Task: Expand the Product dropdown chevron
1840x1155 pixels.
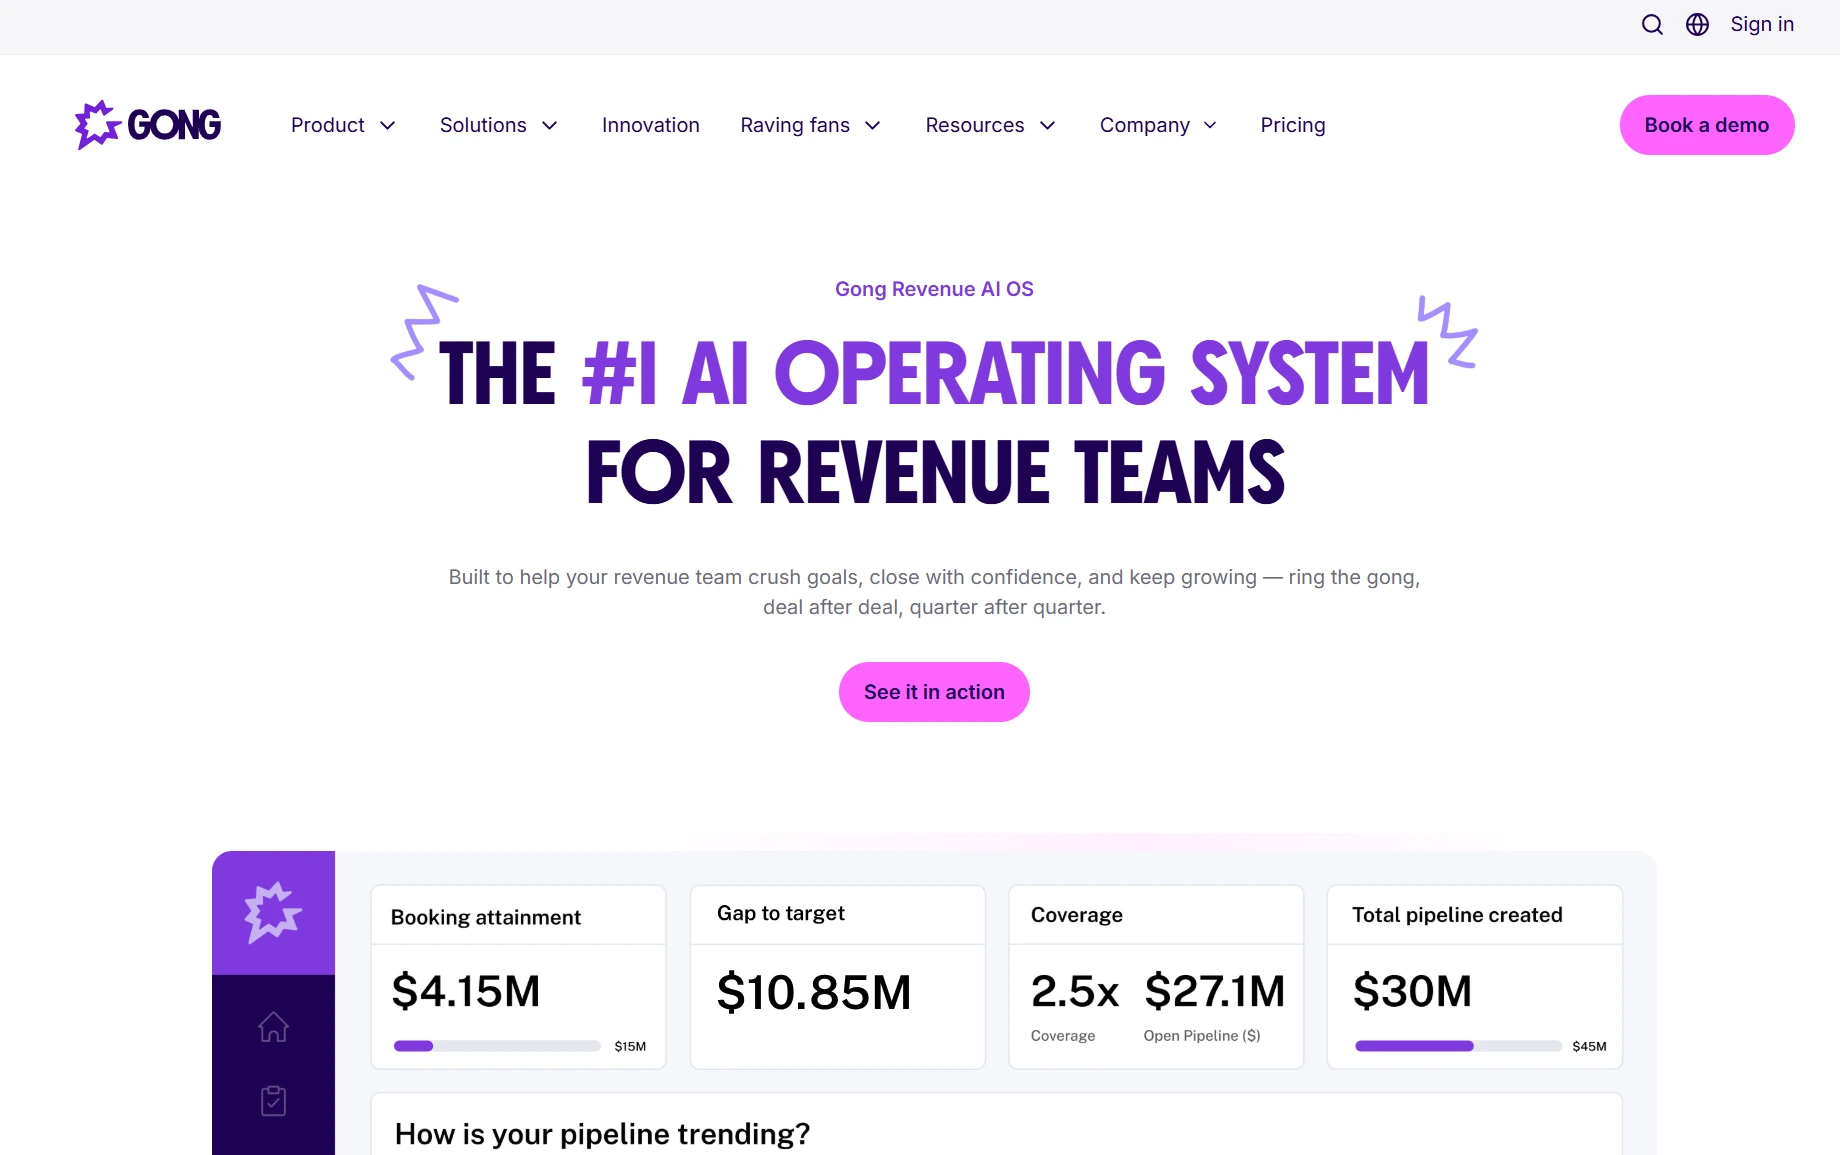Action: pyautogui.click(x=388, y=126)
